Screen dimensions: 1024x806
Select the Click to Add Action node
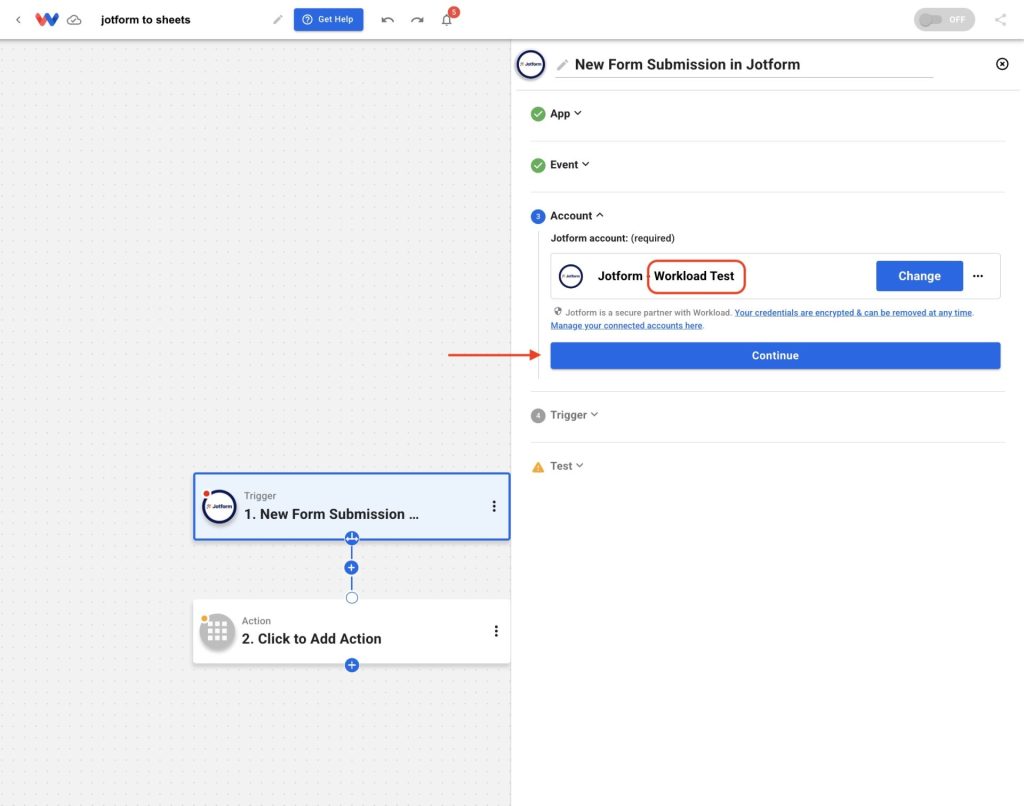click(351, 632)
